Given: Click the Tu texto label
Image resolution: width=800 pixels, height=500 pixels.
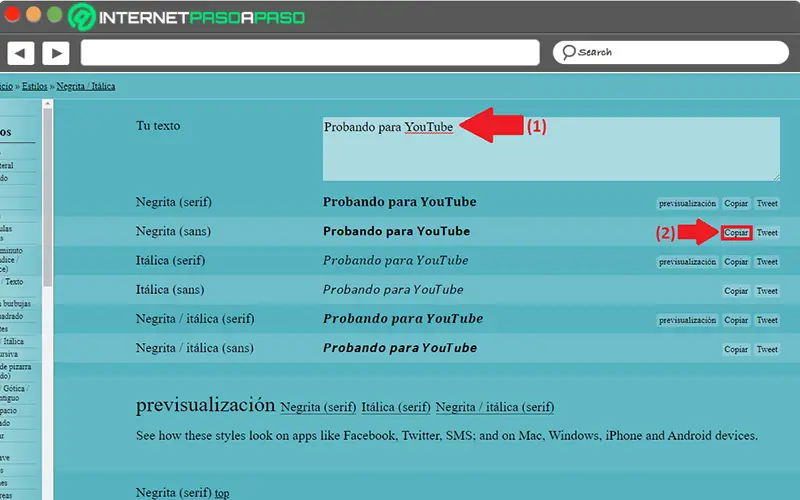Looking at the screenshot, I should coord(158,126).
